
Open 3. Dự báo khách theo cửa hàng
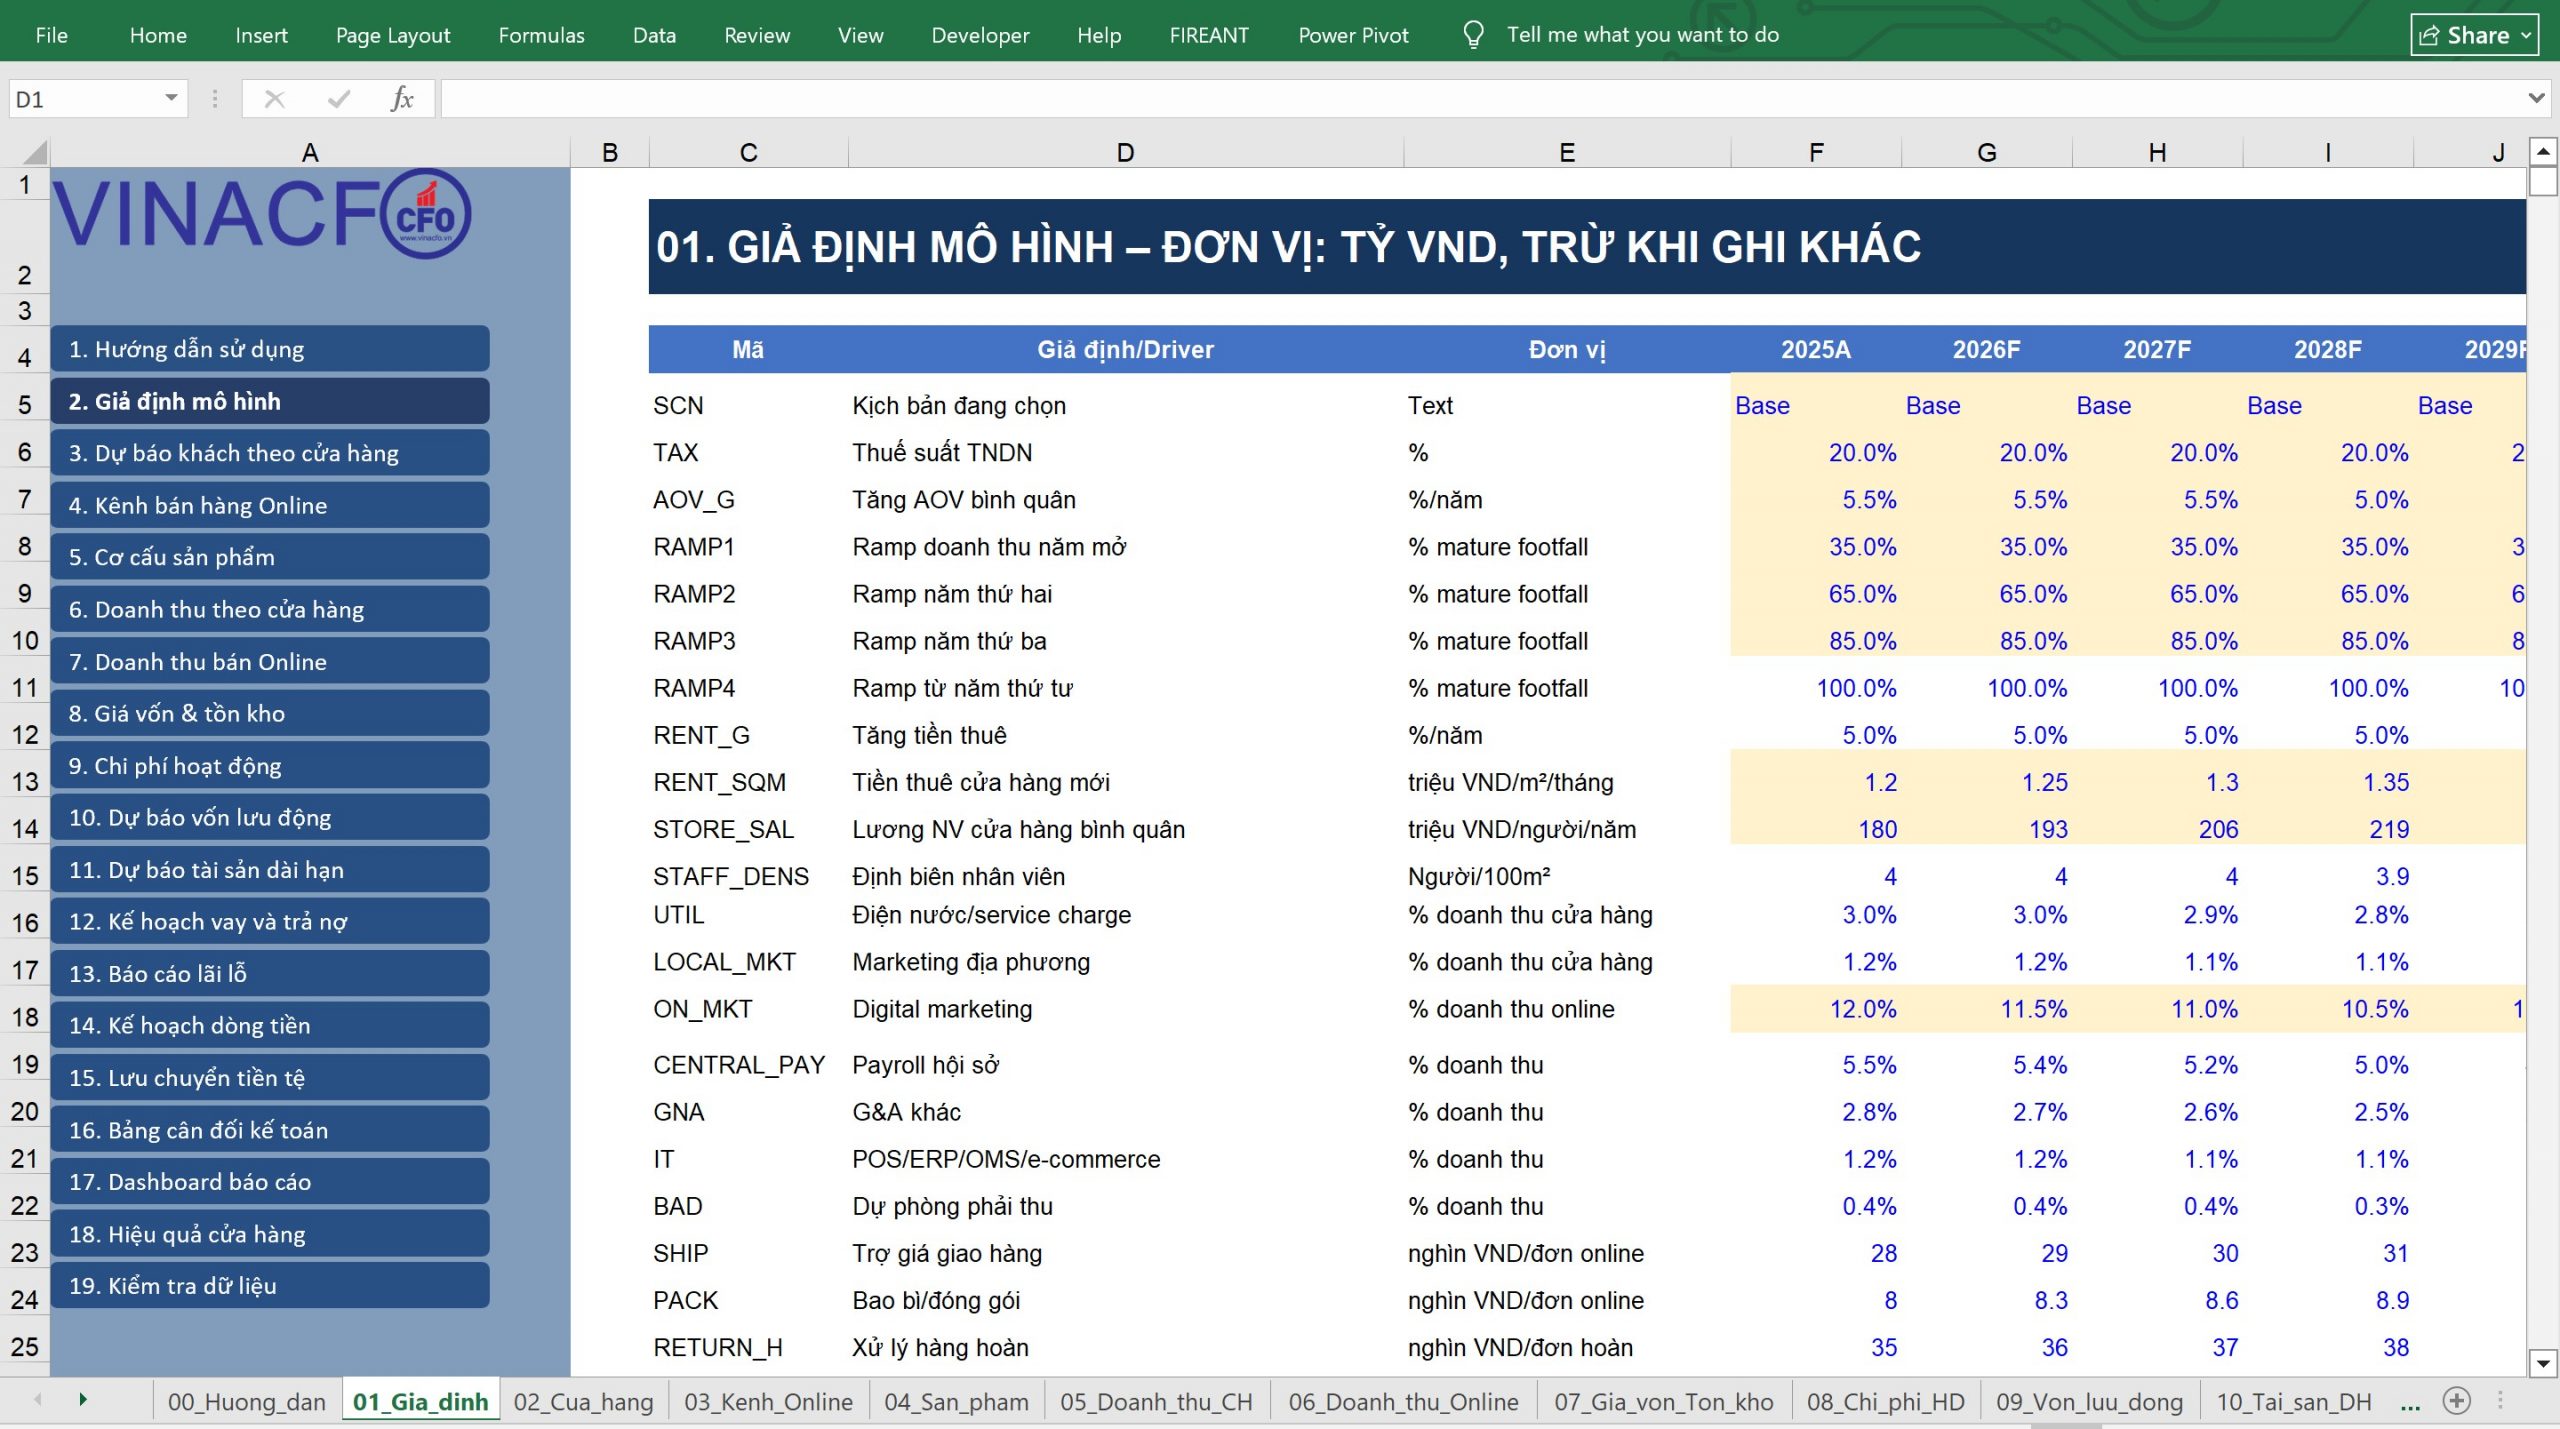tap(270, 453)
